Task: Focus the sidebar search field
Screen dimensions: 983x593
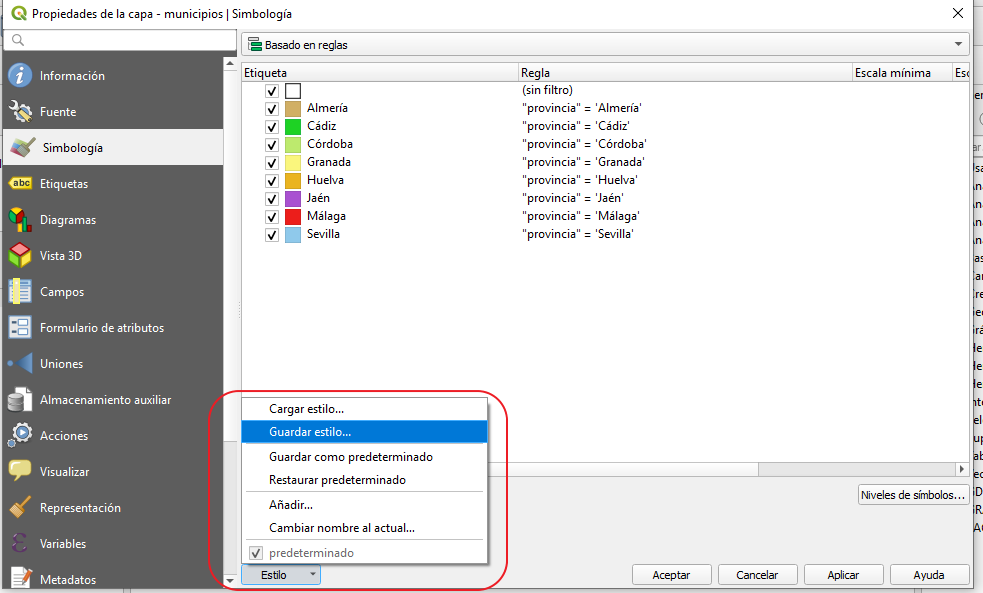Action: 120,40
